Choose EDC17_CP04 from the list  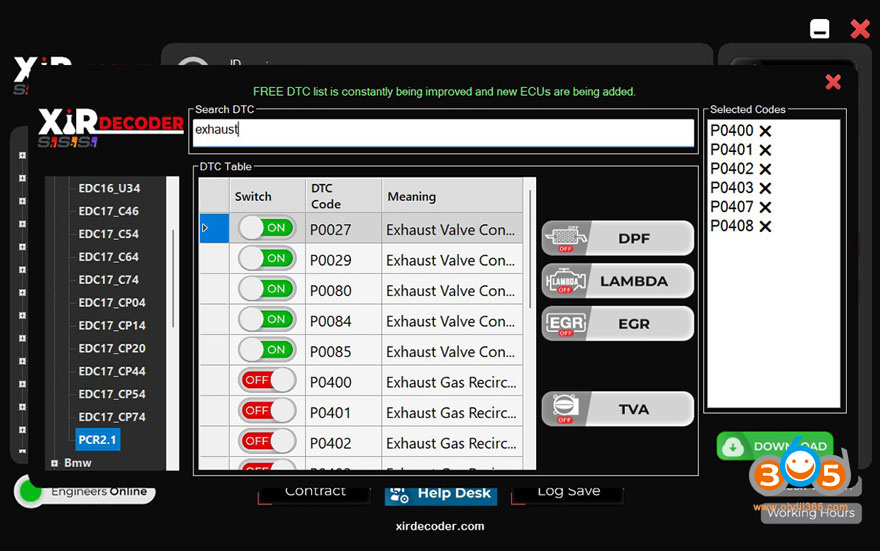click(x=112, y=303)
